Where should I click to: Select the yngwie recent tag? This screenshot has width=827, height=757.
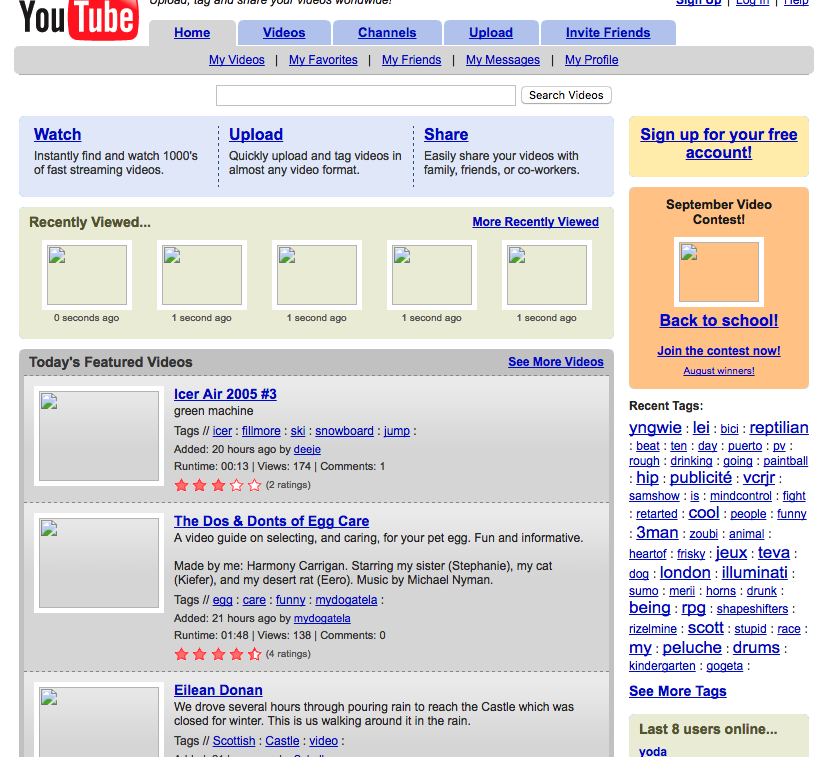click(x=655, y=427)
